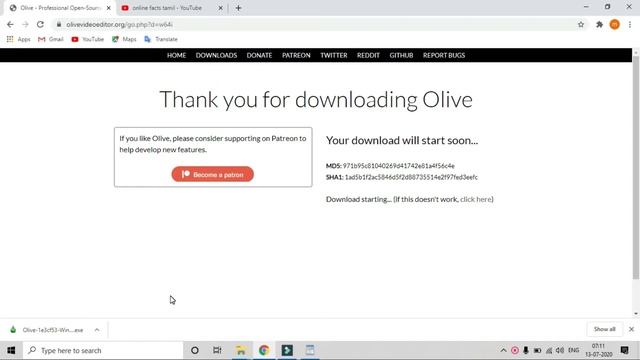Expand the Olive download item options arrow
Image resolution: width=640 pixels, height=360 pixels.
point(97,330)
